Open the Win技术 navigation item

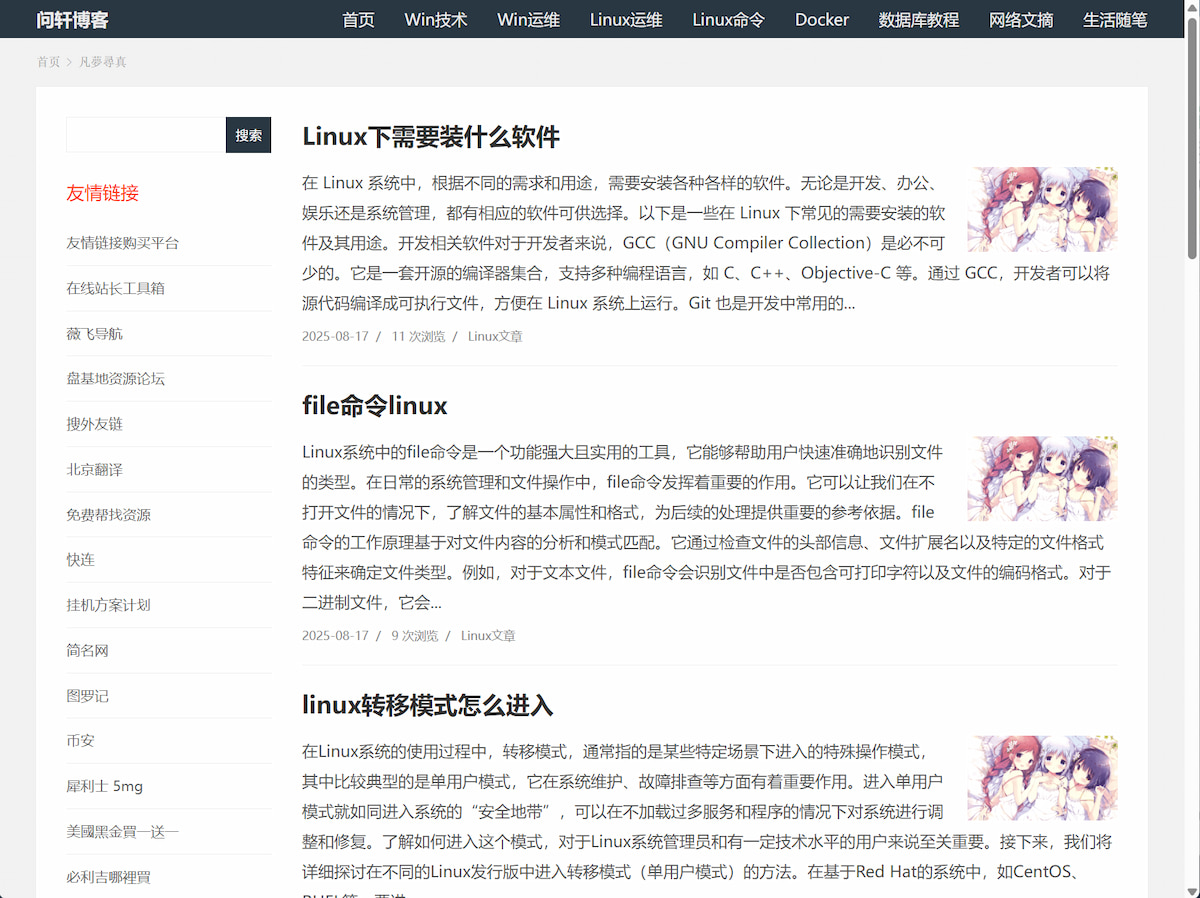(x=435, y=19)
